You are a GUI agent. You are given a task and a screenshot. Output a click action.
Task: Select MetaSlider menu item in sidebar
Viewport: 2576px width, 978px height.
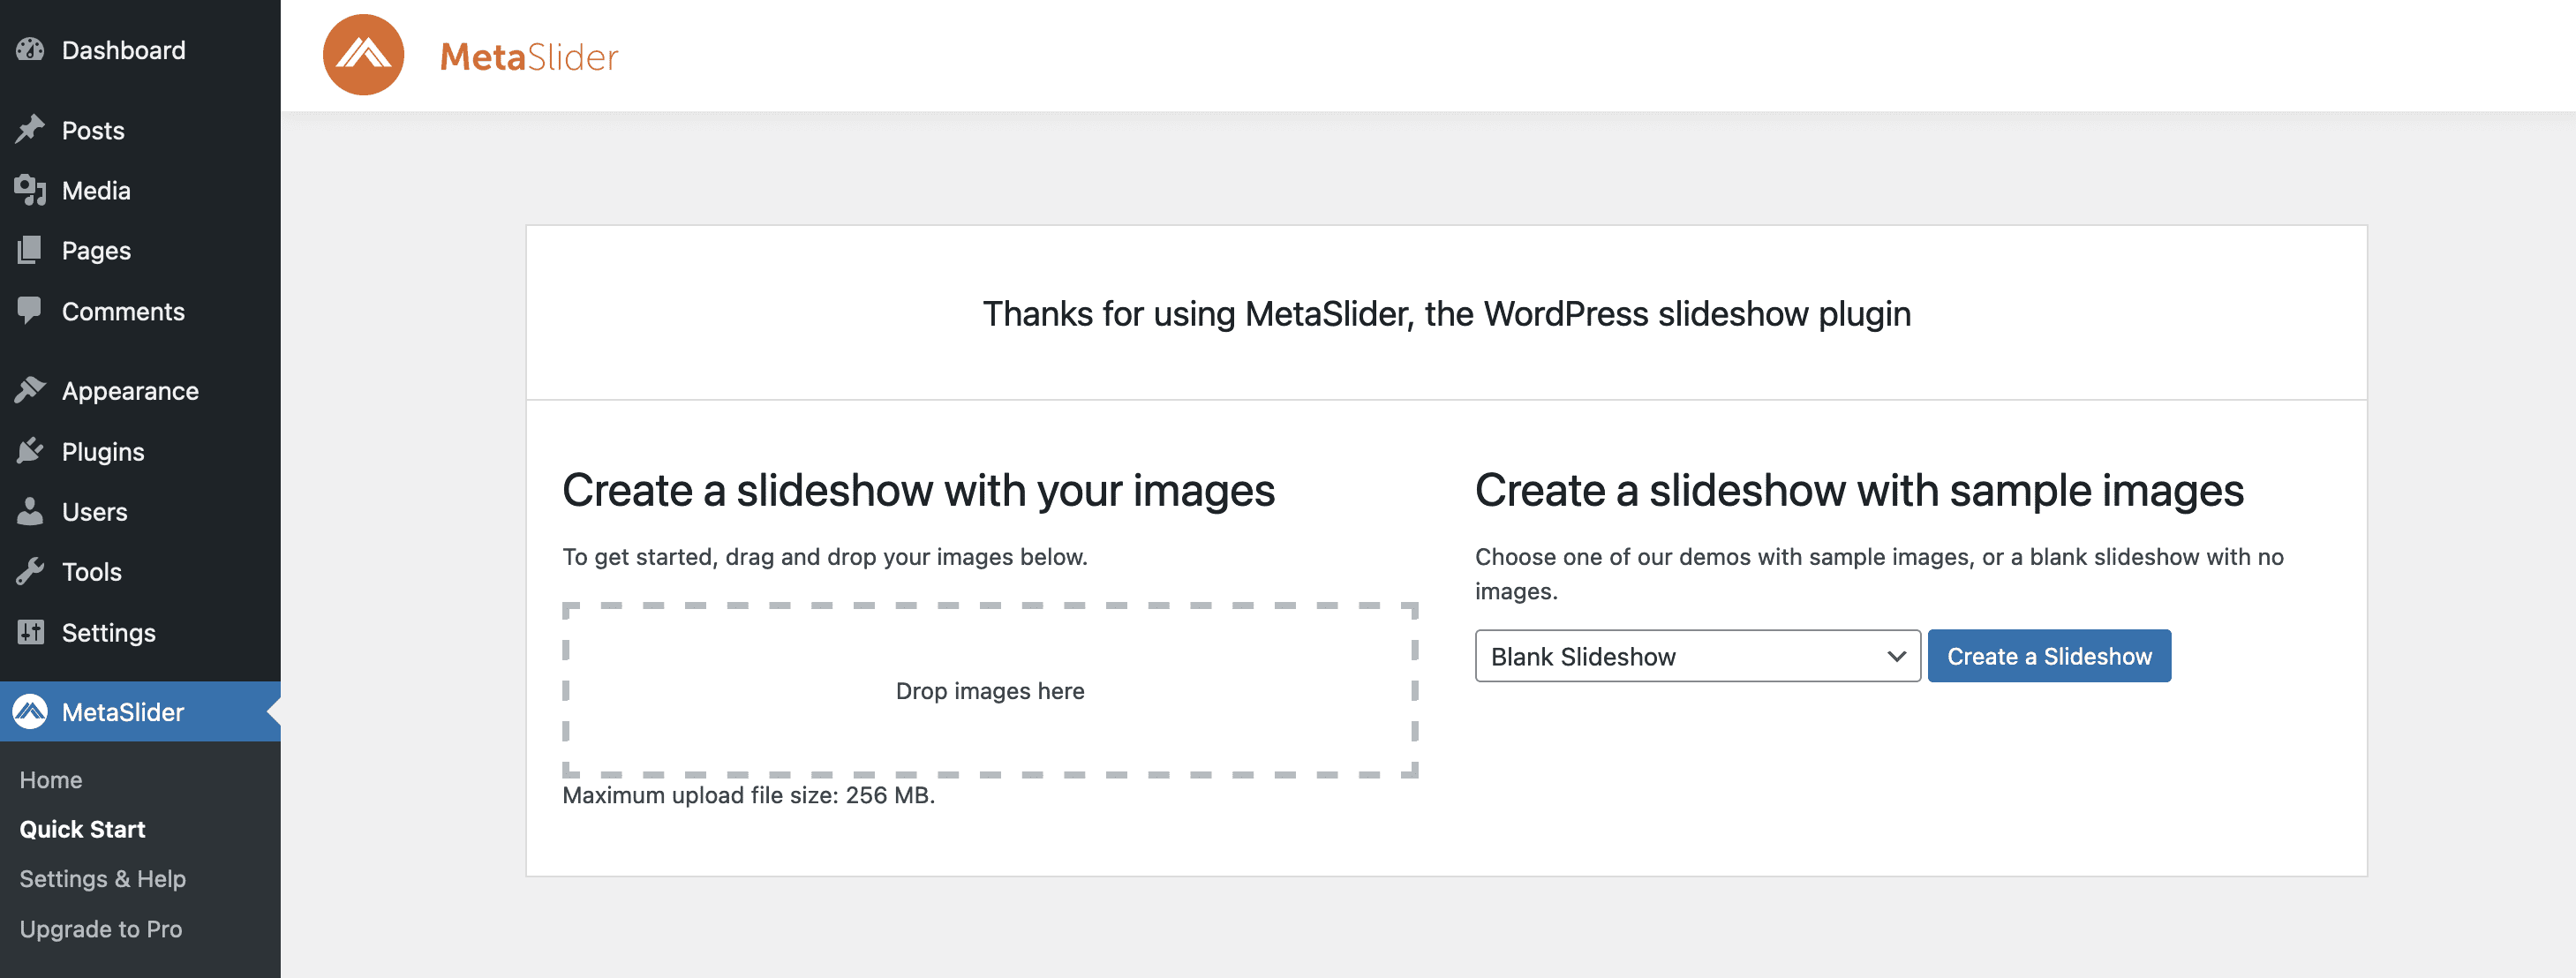point(122,711)
